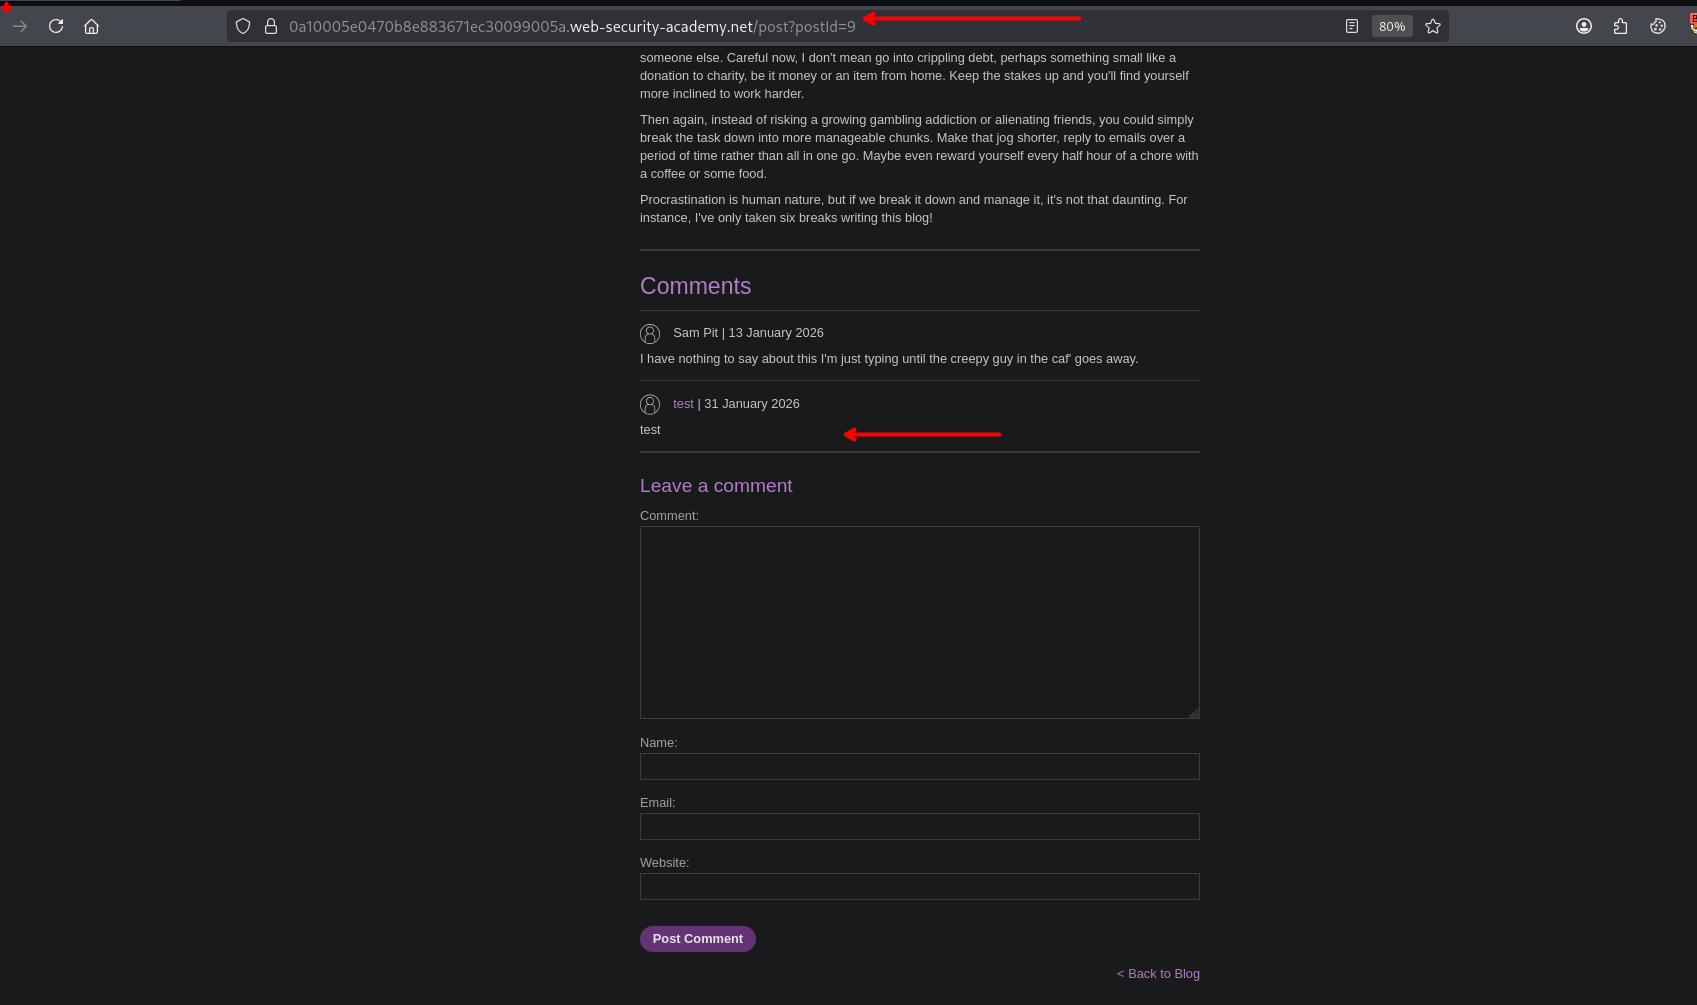Open the test commenter's website link

683,404
